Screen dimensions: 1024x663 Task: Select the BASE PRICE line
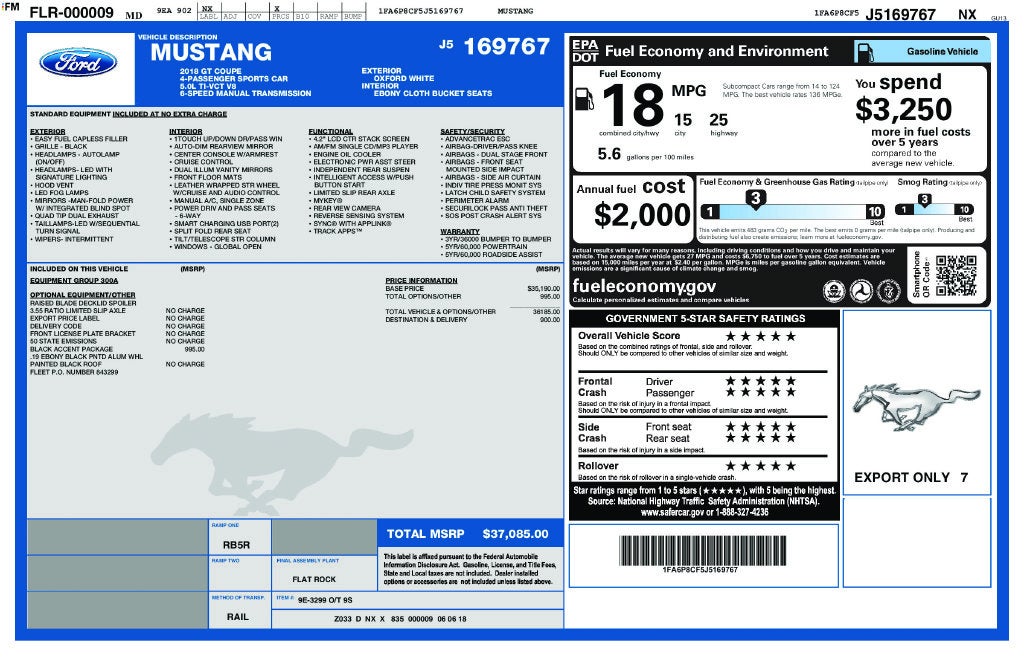click(472, 288)
